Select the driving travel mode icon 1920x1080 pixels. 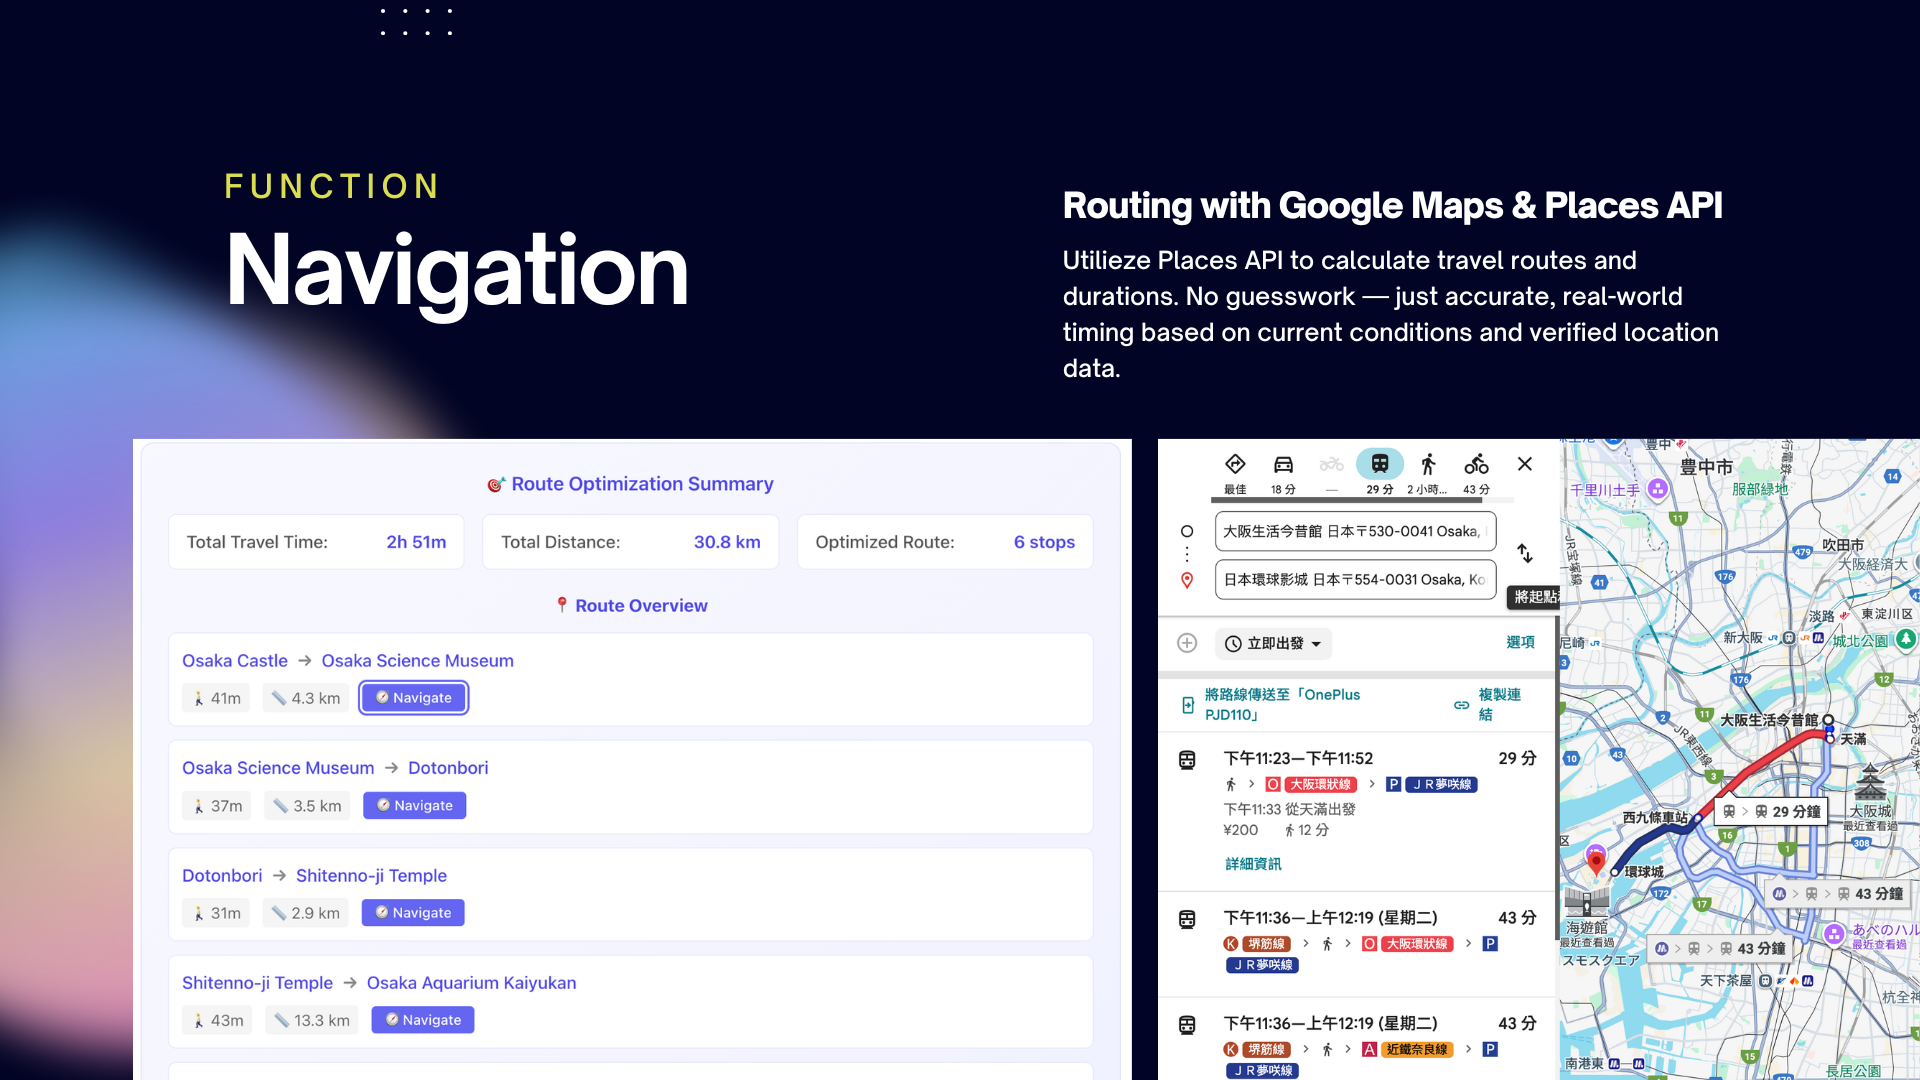[x=1283, y=465]
